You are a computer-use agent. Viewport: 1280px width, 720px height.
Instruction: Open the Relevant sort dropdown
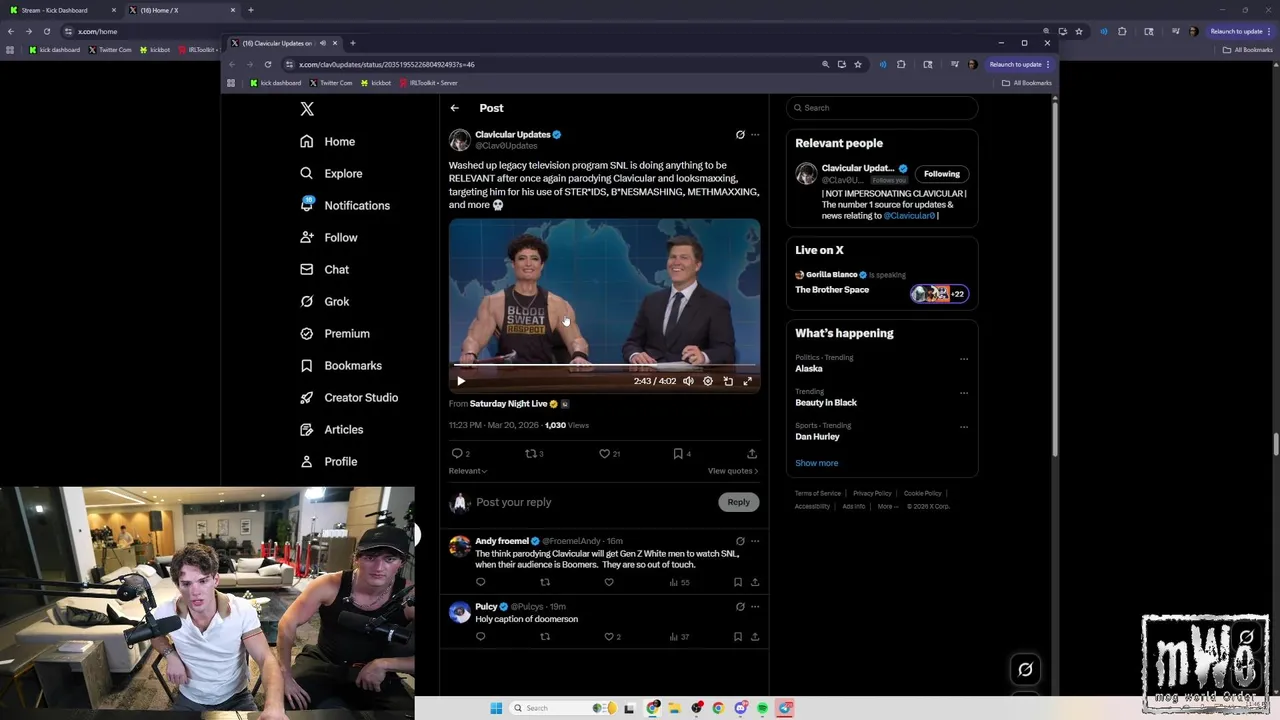468,471
